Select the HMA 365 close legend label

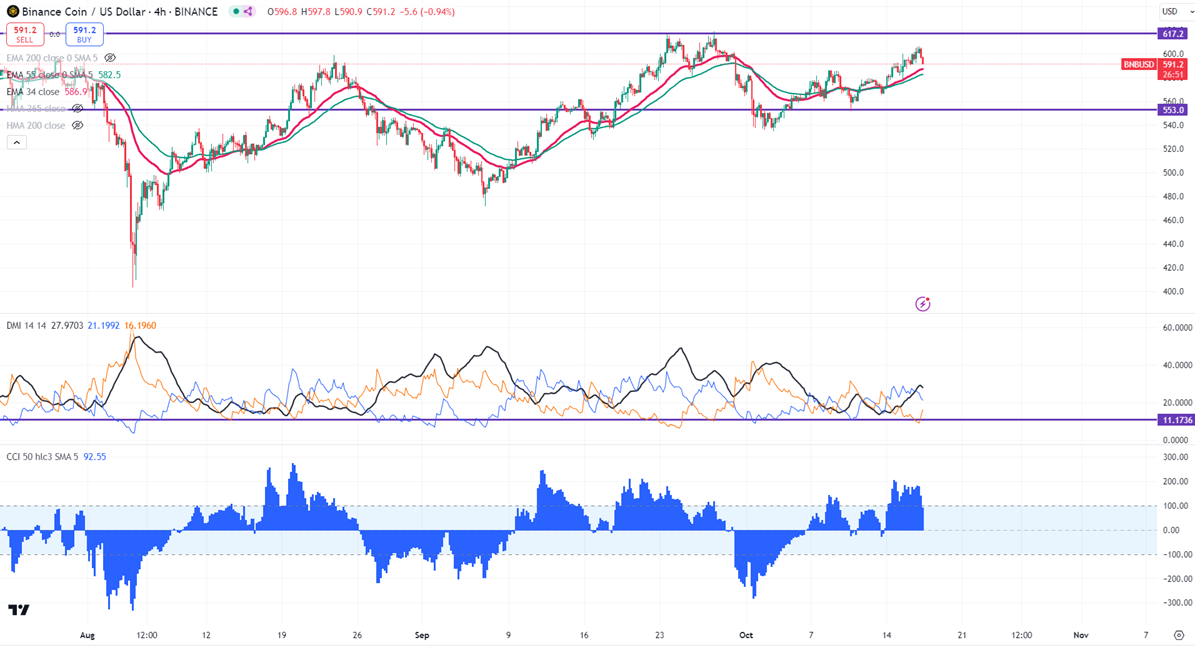coord(36,108)
